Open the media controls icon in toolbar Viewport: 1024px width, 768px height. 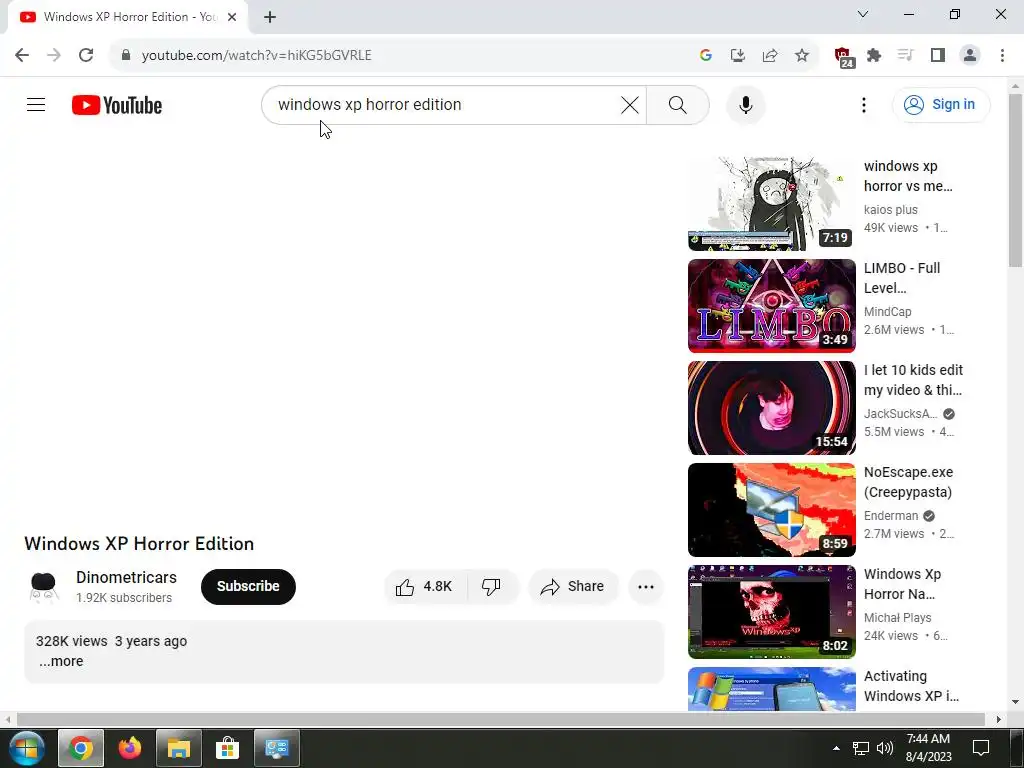pos(905,56)
